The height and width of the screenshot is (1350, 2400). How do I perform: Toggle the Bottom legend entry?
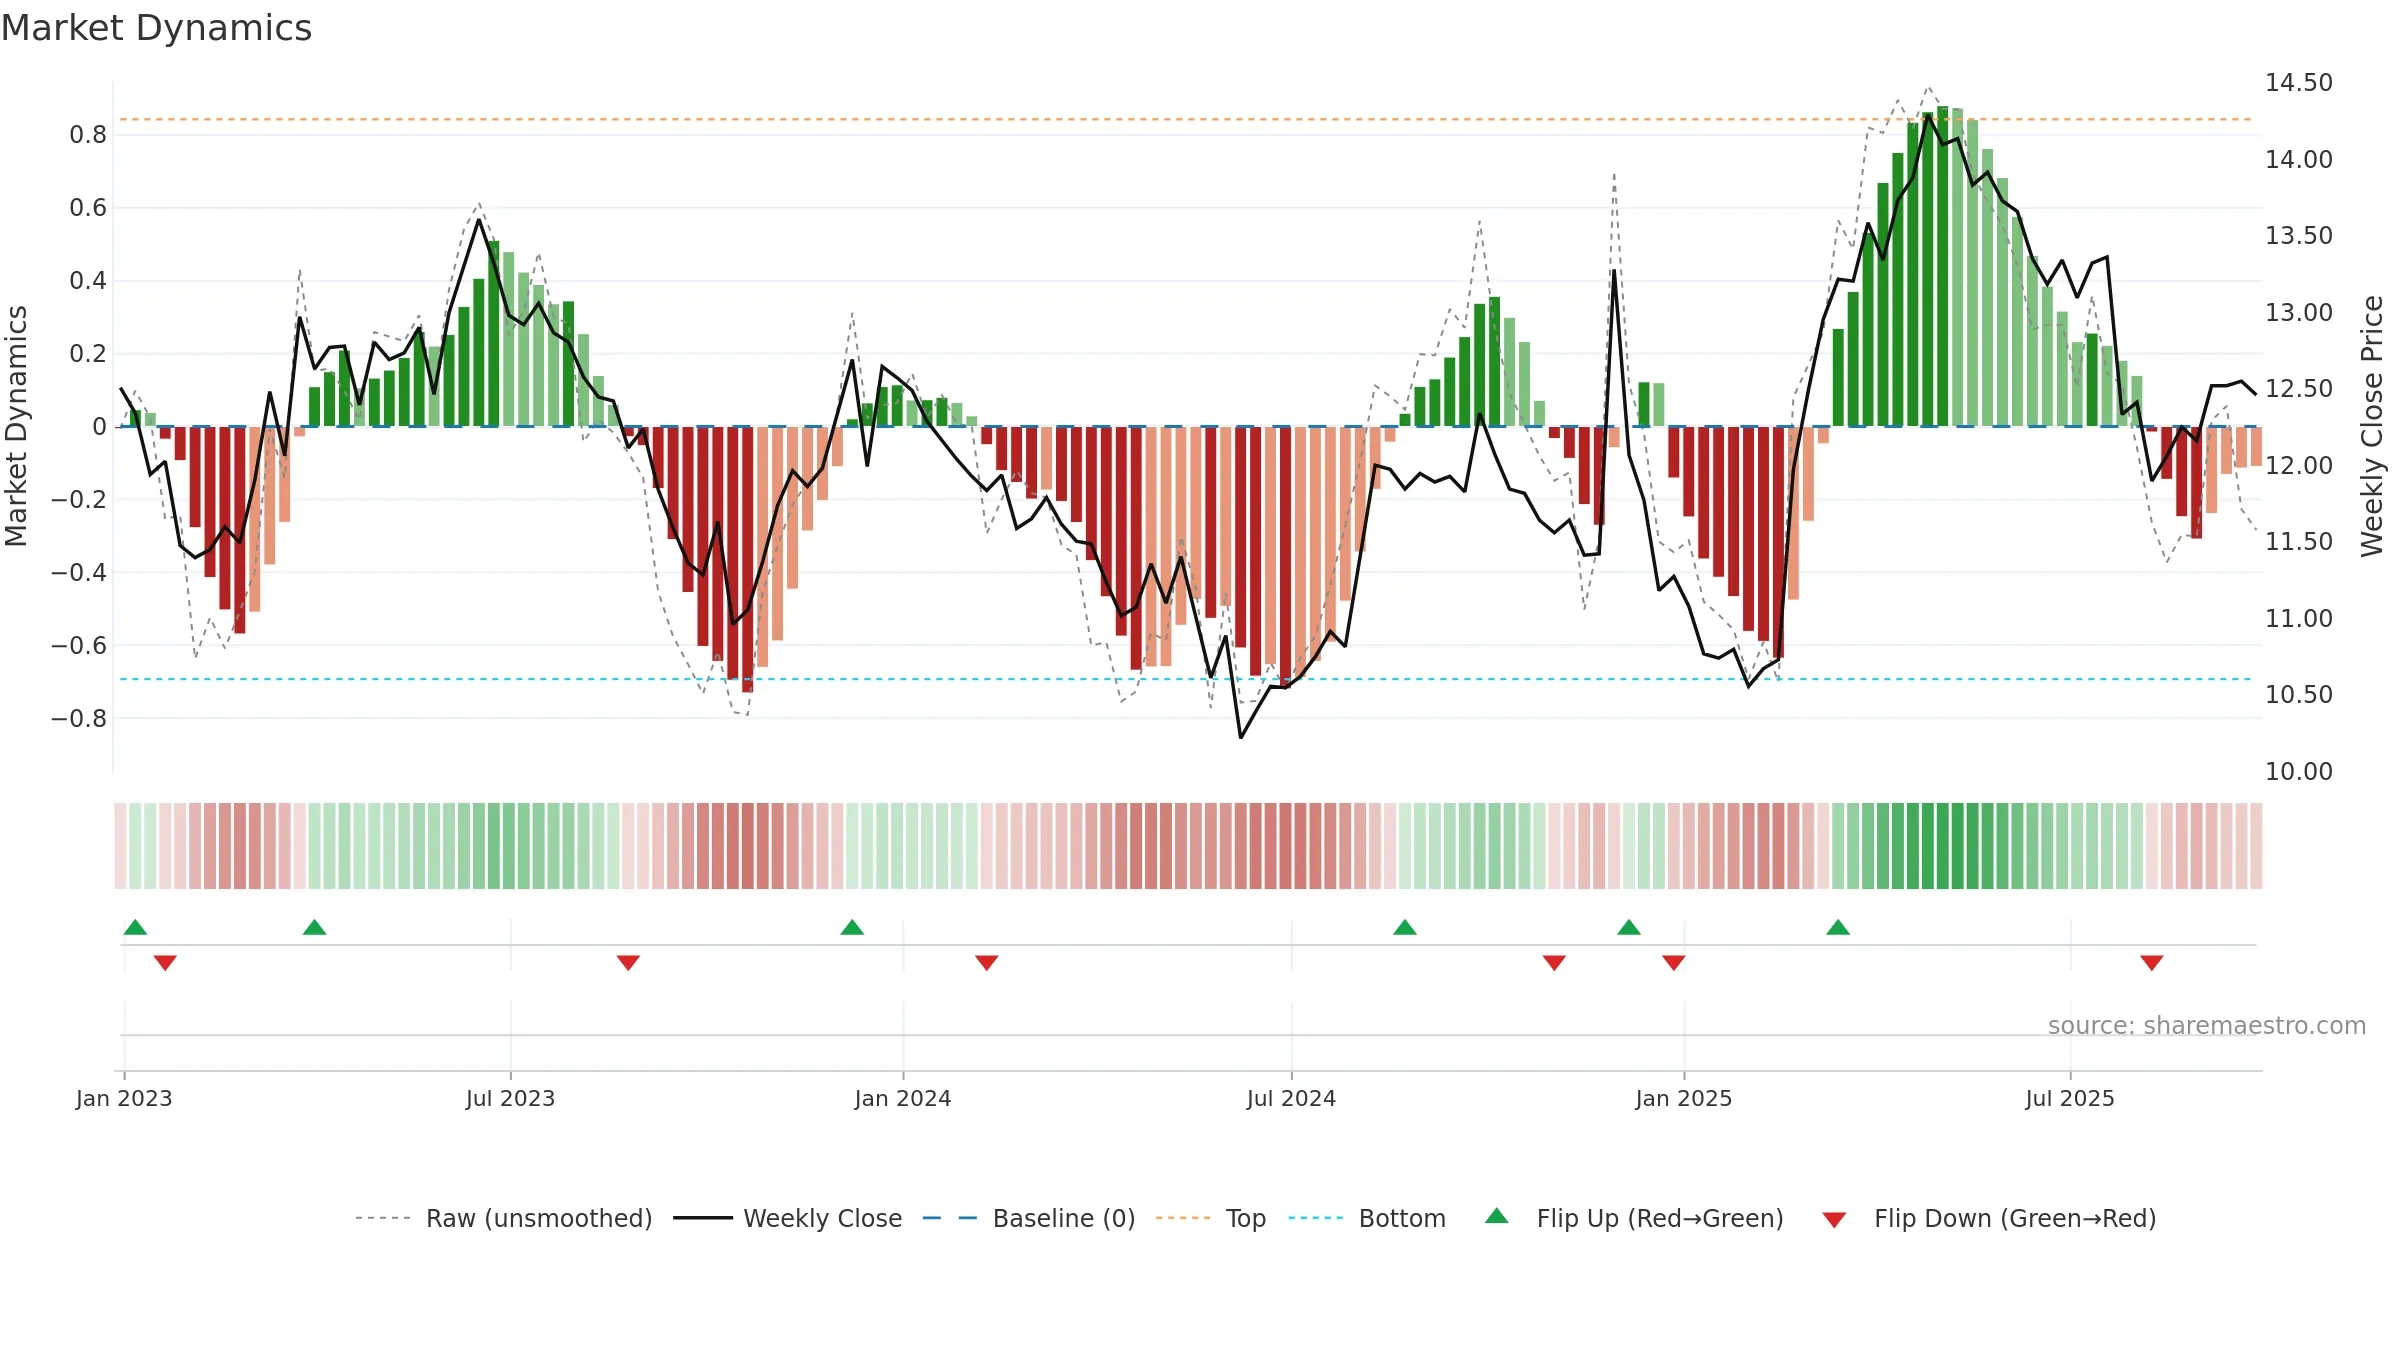coord(1367,1218)
